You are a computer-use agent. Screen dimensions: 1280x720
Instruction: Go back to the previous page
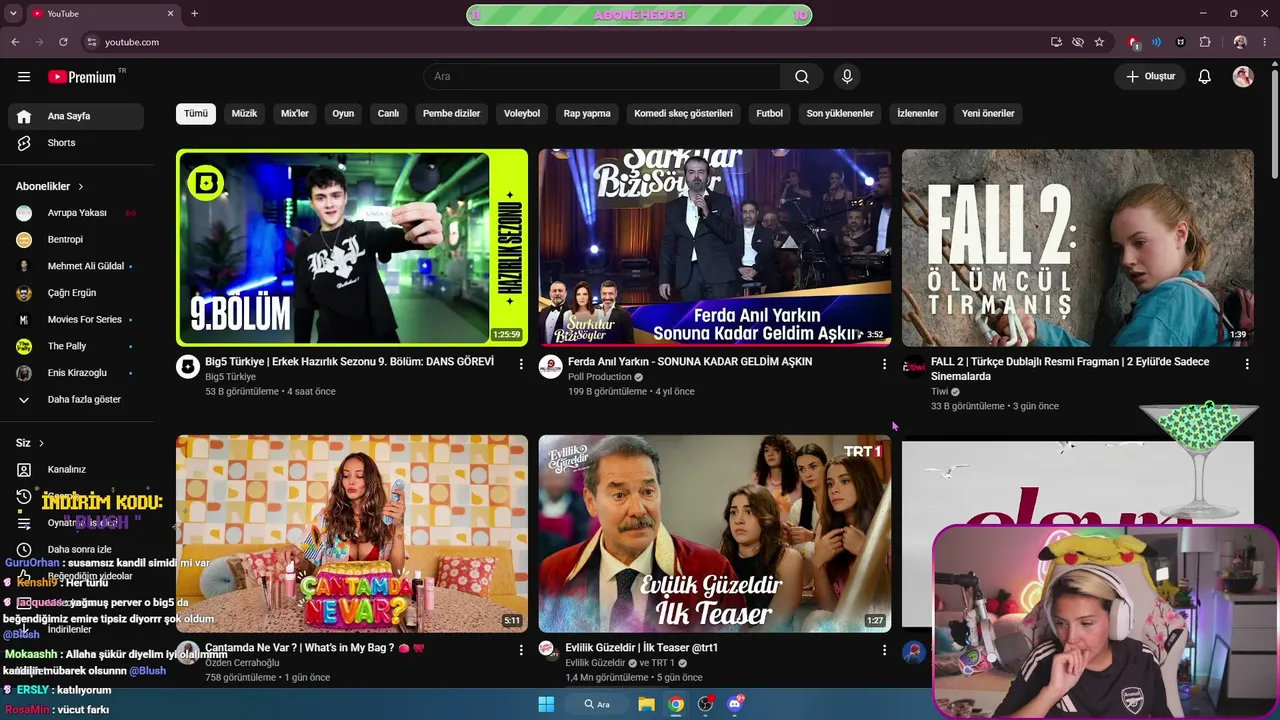coord(15,42)
